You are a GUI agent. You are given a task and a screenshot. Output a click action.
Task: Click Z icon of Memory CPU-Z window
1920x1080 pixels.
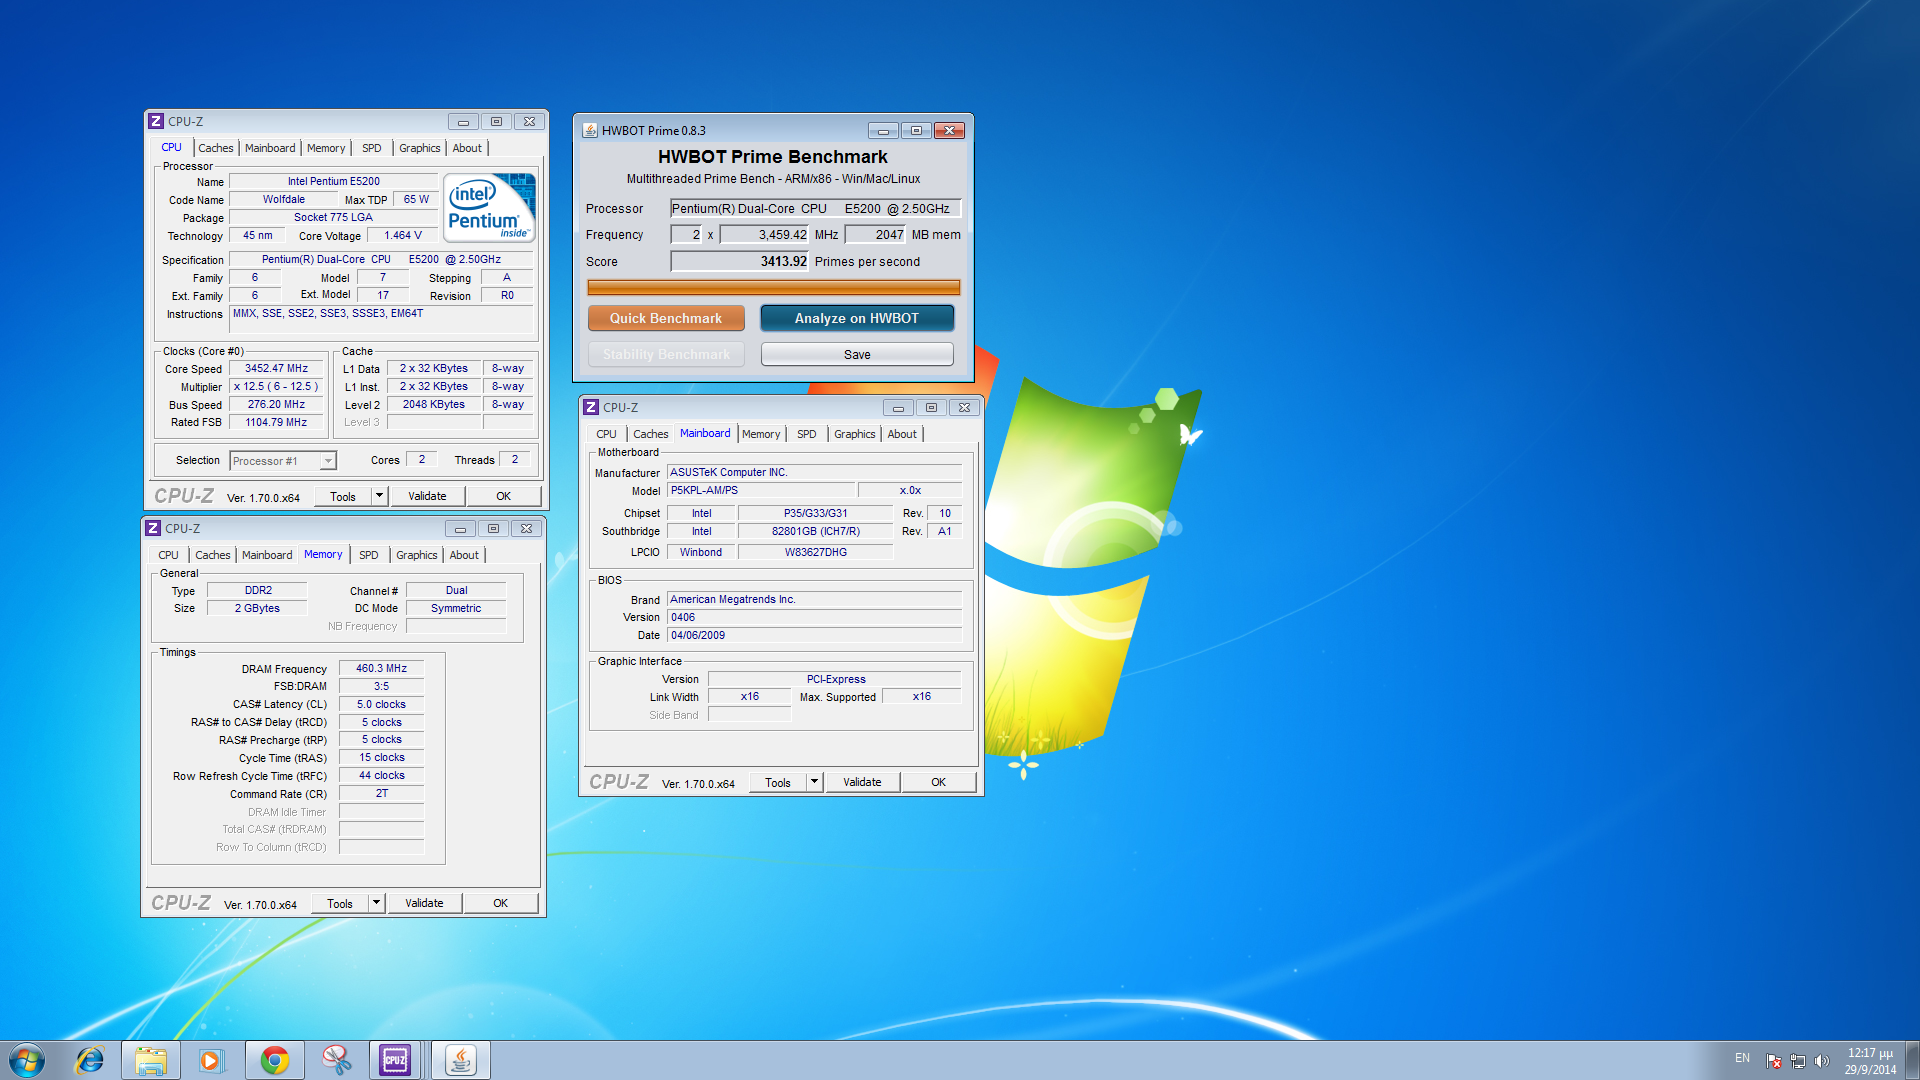(153, 528)
